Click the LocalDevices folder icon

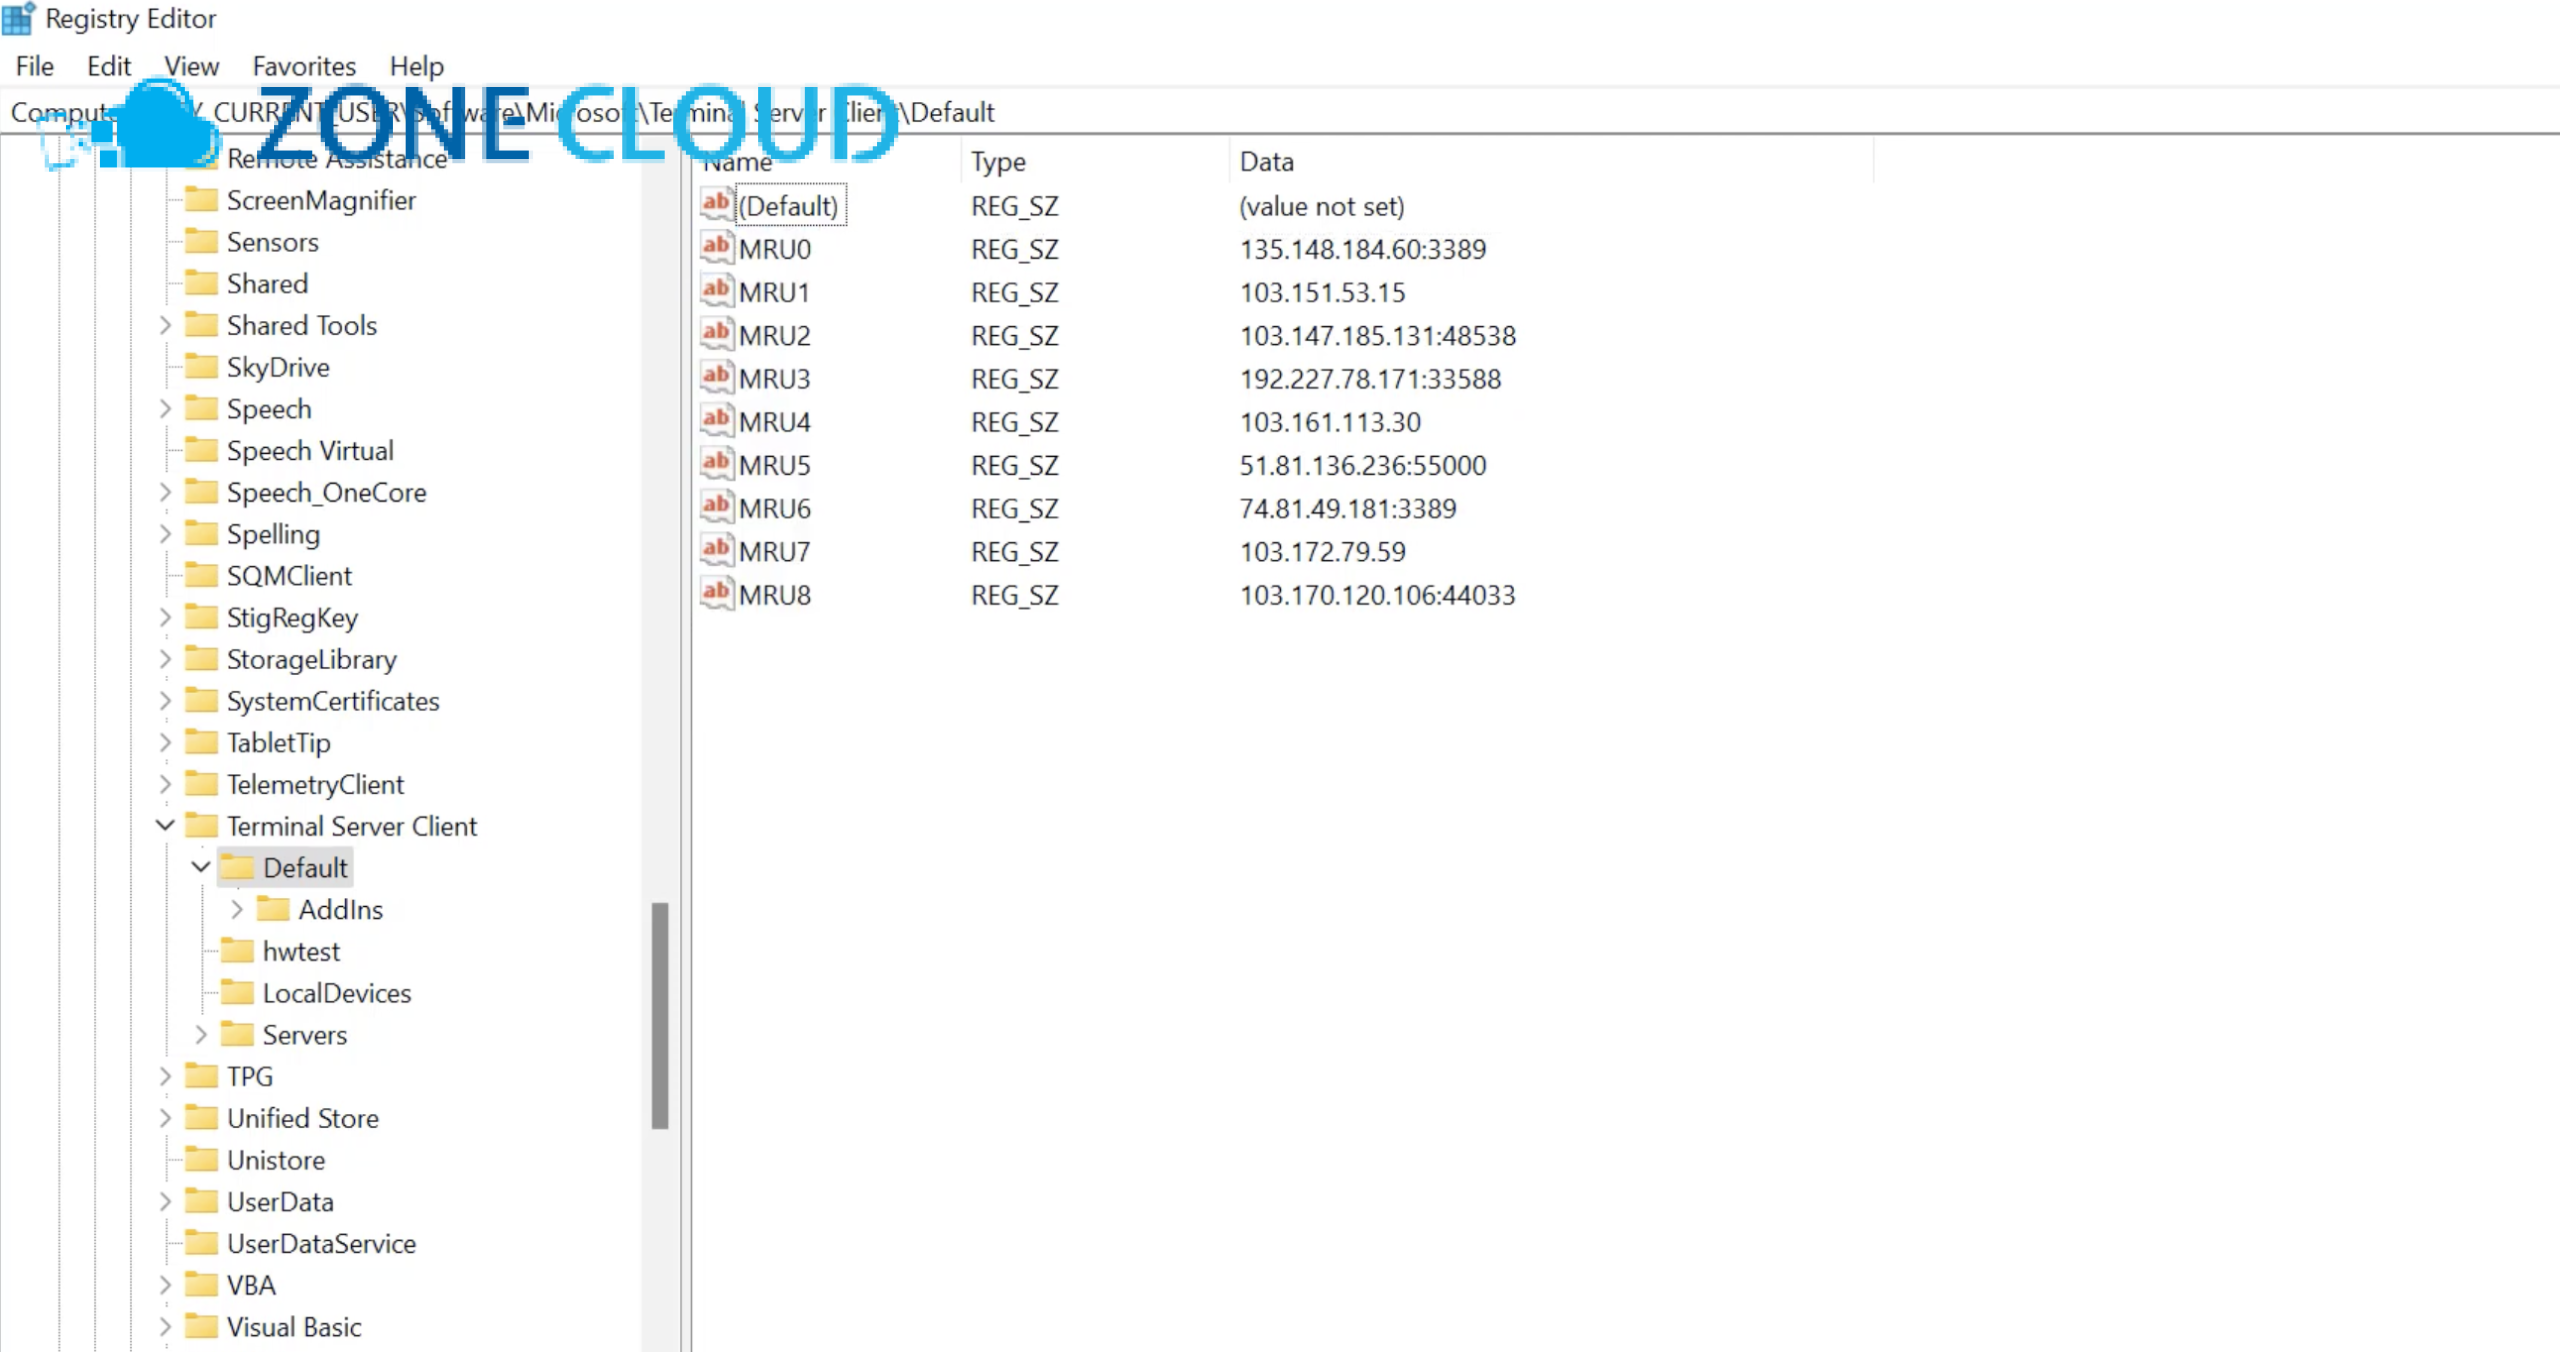point(238,992)
